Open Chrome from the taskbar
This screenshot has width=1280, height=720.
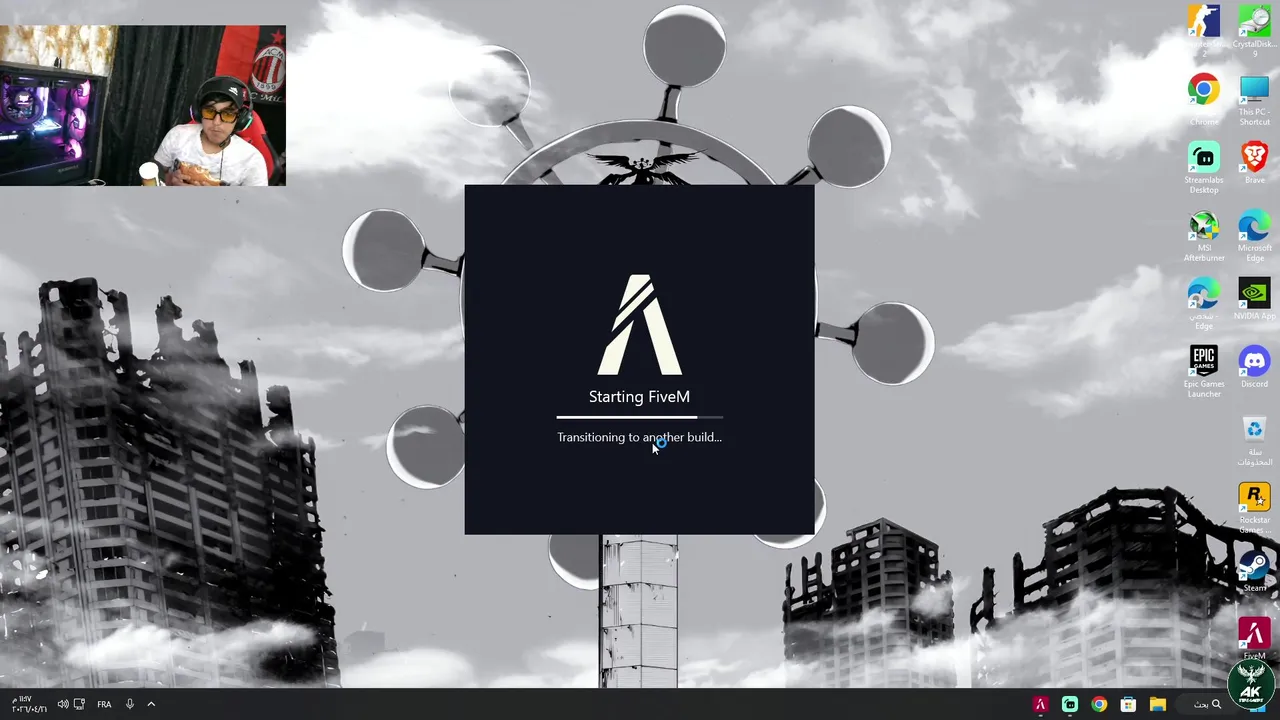(1099, 704)
